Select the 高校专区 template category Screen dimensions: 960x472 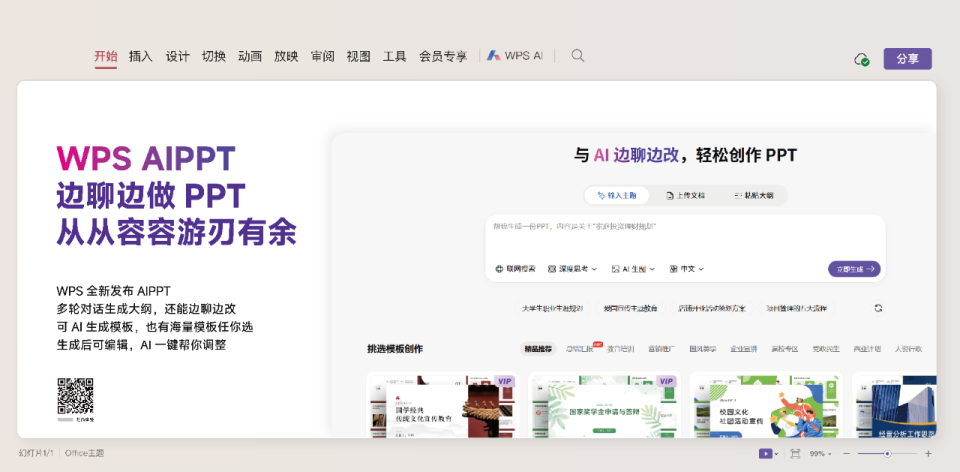785,349
